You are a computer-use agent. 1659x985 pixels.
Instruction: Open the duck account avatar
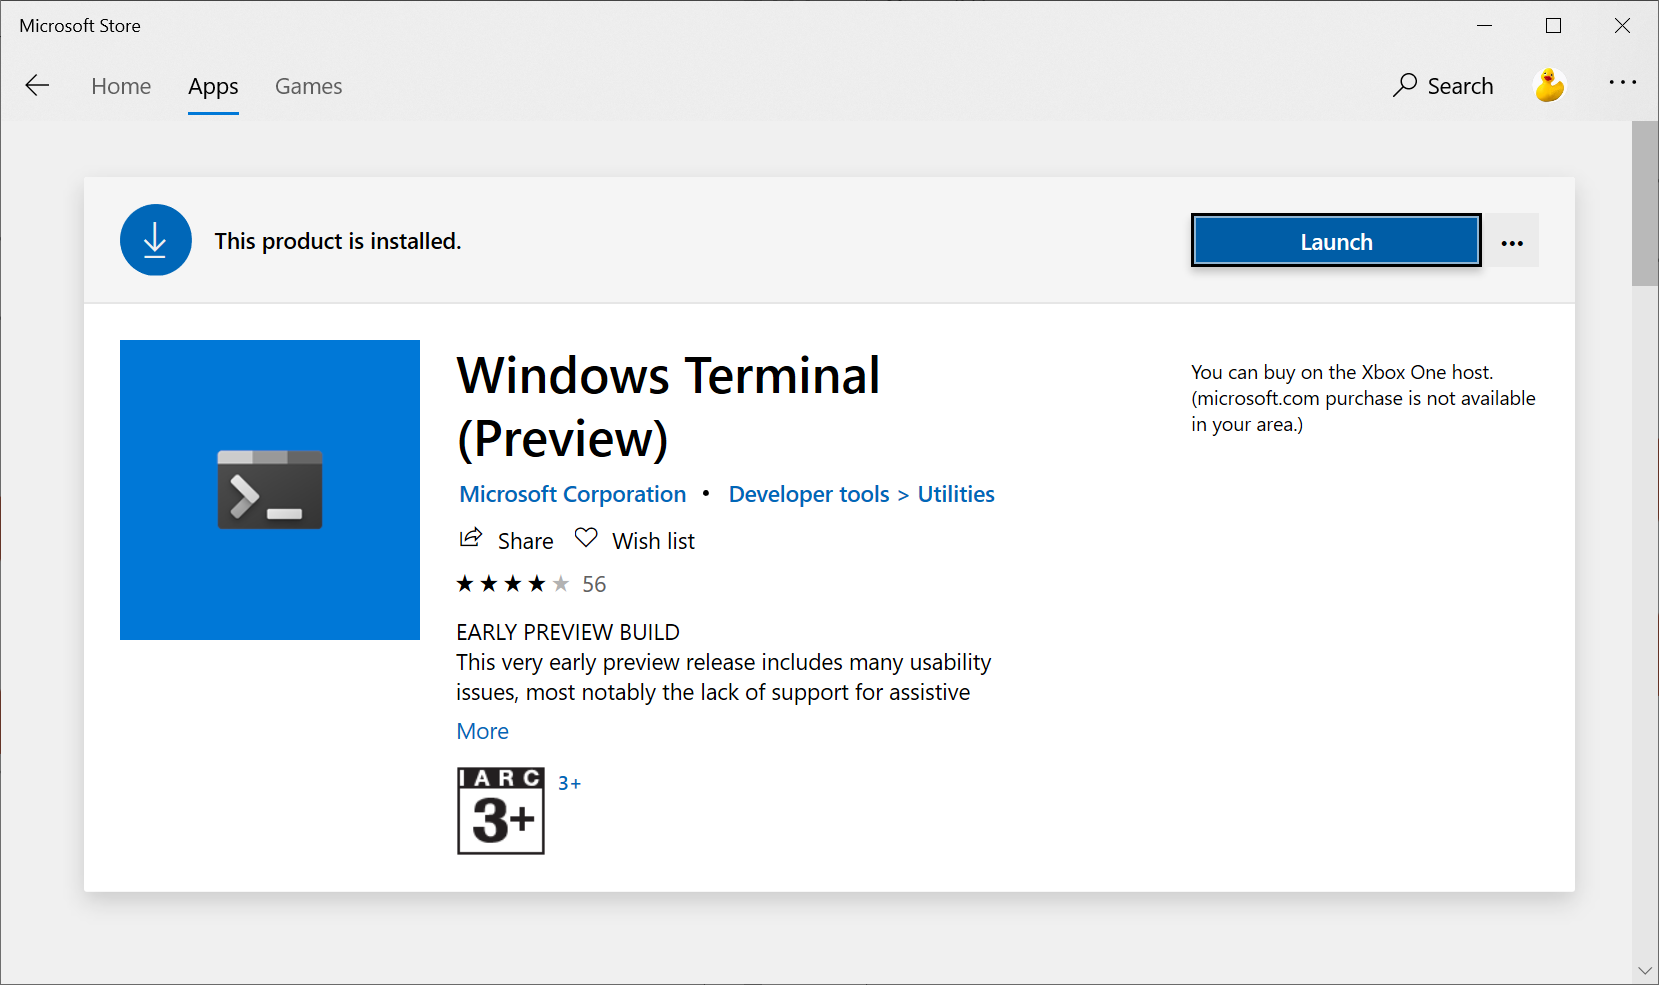pyautogui.click(x=1548, y=85)
